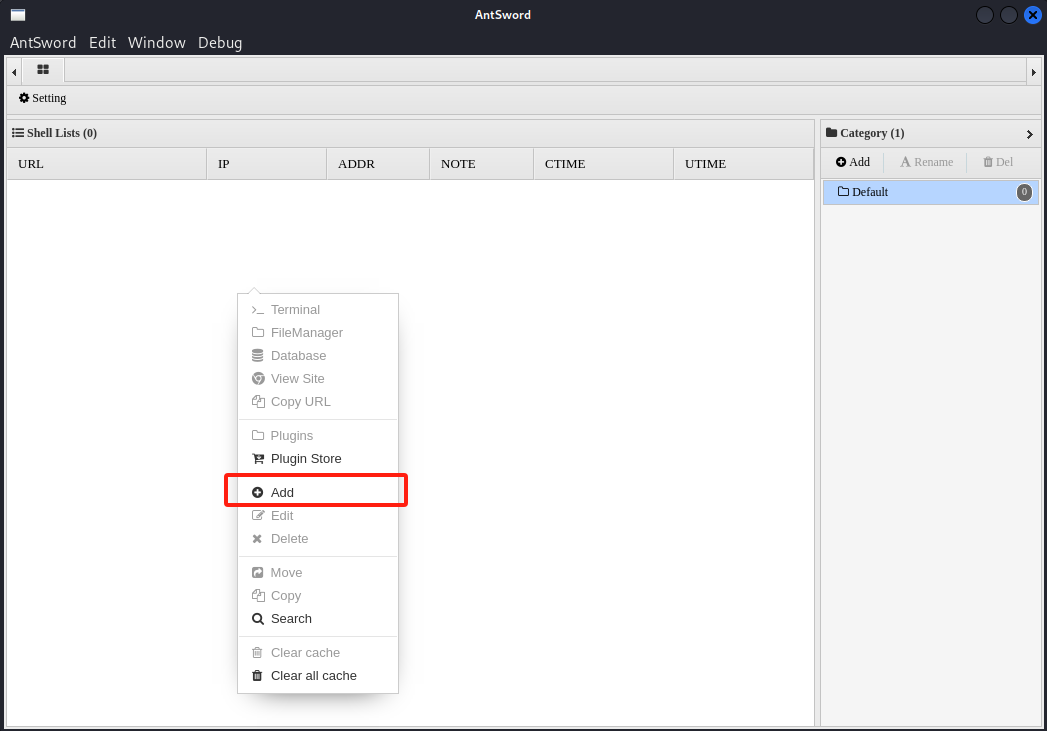This screenshot has width=1047, height=731.
Task: Sort by the ADDR column header
Action: (378, 164)
